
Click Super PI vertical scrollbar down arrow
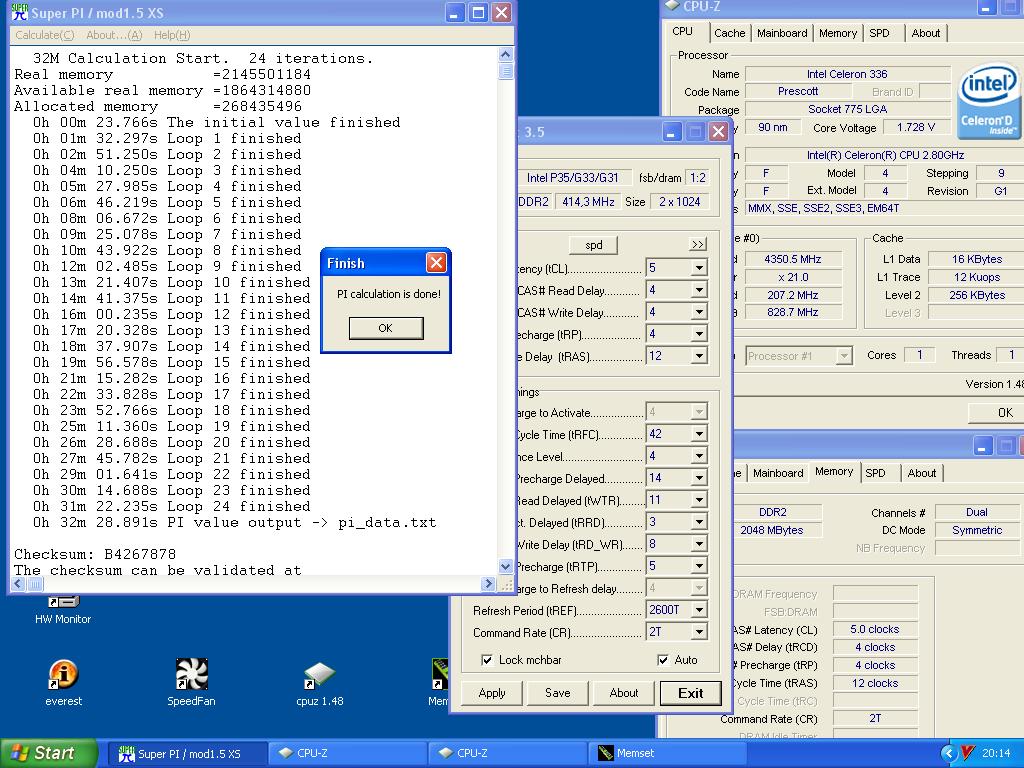505,566
